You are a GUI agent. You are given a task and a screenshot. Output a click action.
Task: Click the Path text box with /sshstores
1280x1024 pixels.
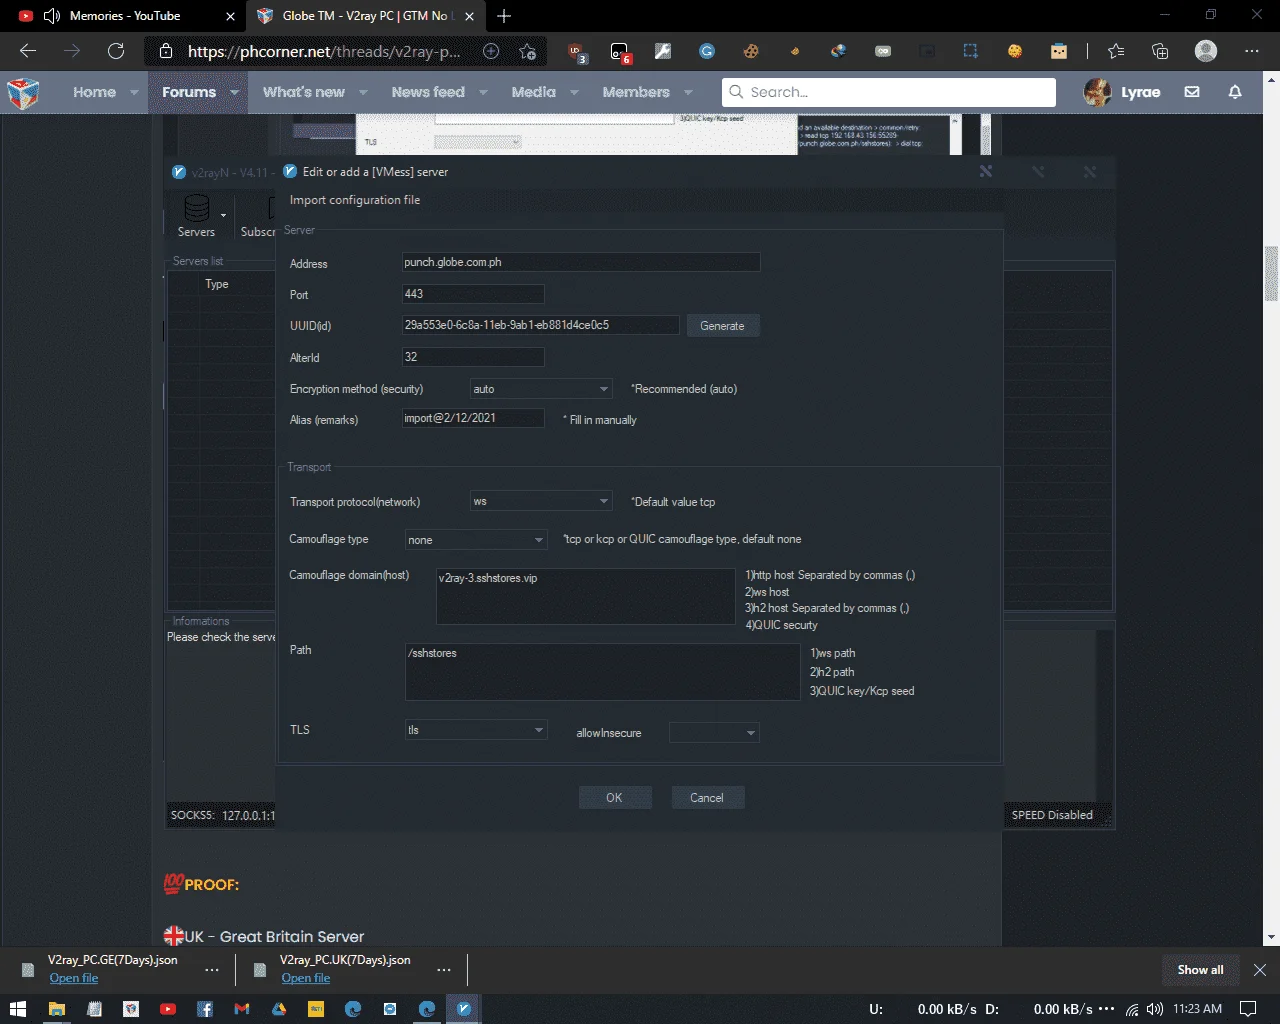pos(603,672)
